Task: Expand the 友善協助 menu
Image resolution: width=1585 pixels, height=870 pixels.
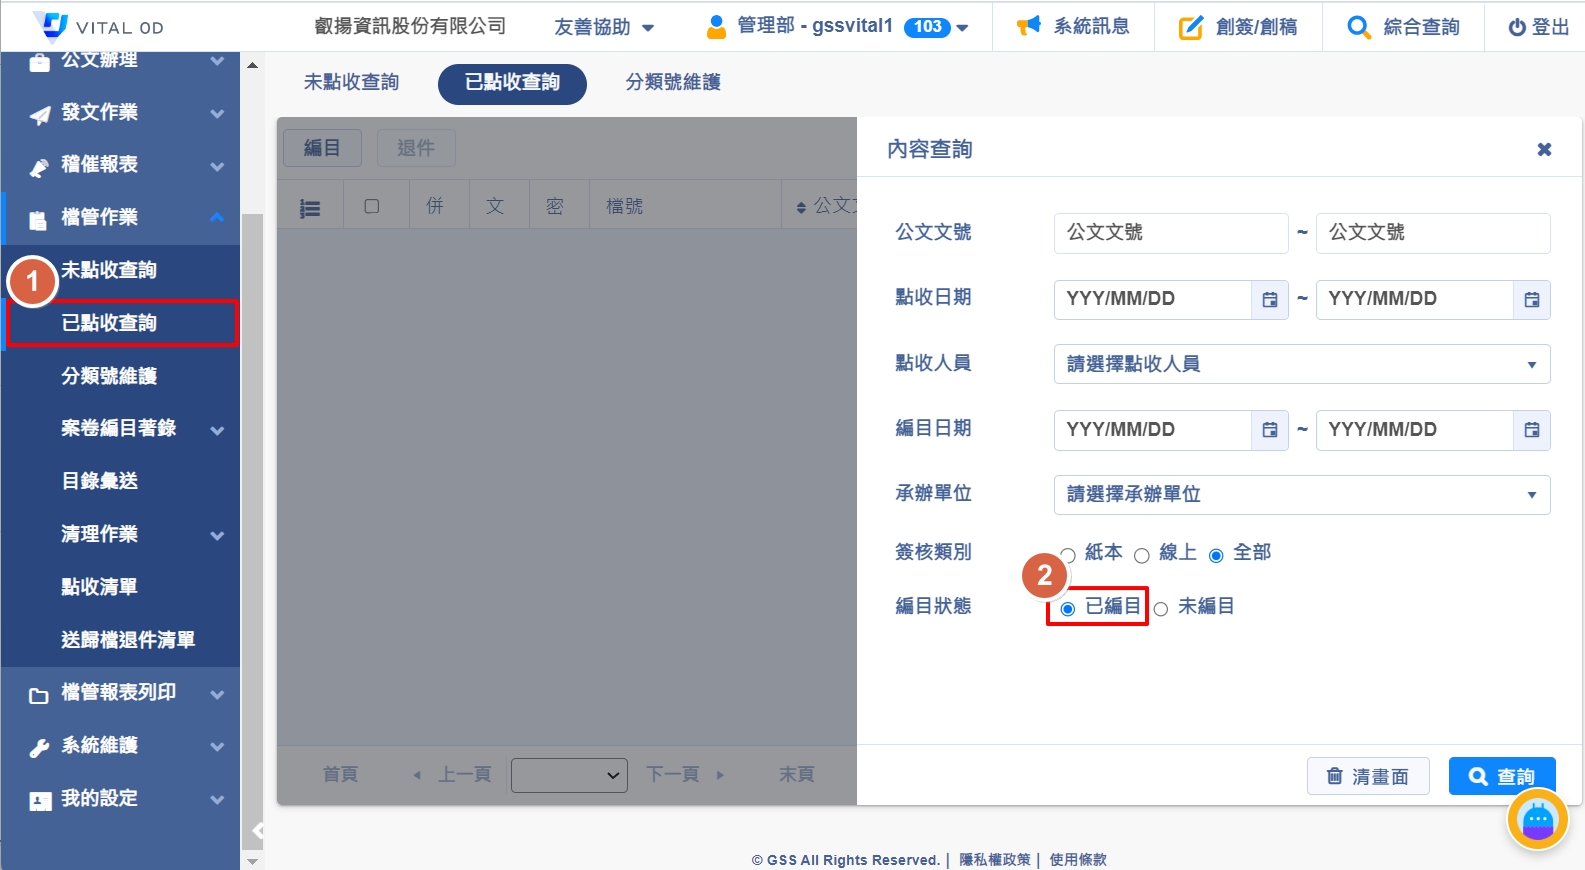Action: (x=604, y=27)
